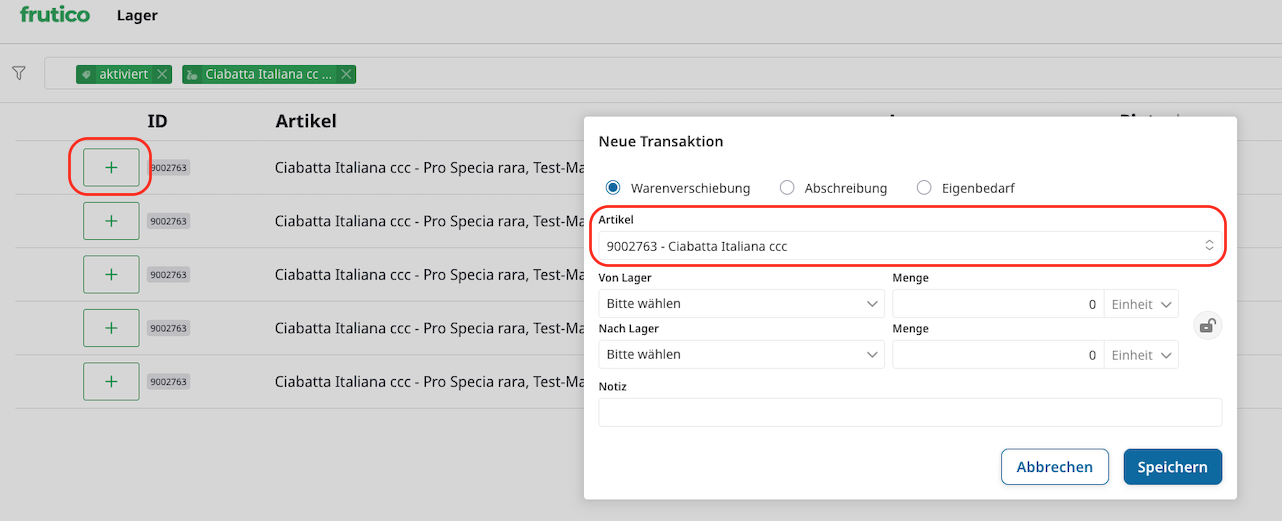The image size is (1282, 521).
Task: Open the Artikel selection dropdown
Action: (908, 246)
